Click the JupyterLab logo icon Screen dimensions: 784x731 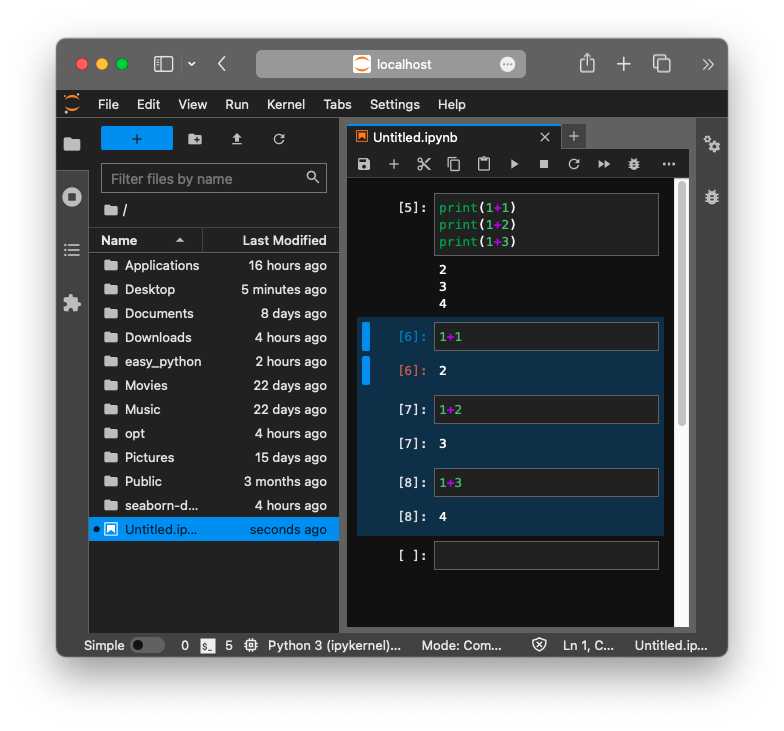point(72,104)
